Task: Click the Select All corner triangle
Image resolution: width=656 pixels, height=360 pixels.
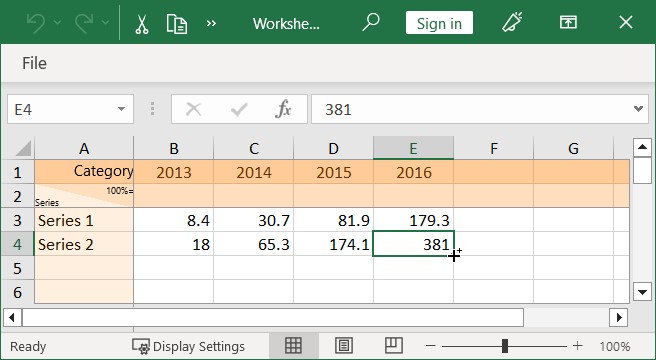Action: pos(22,148)
